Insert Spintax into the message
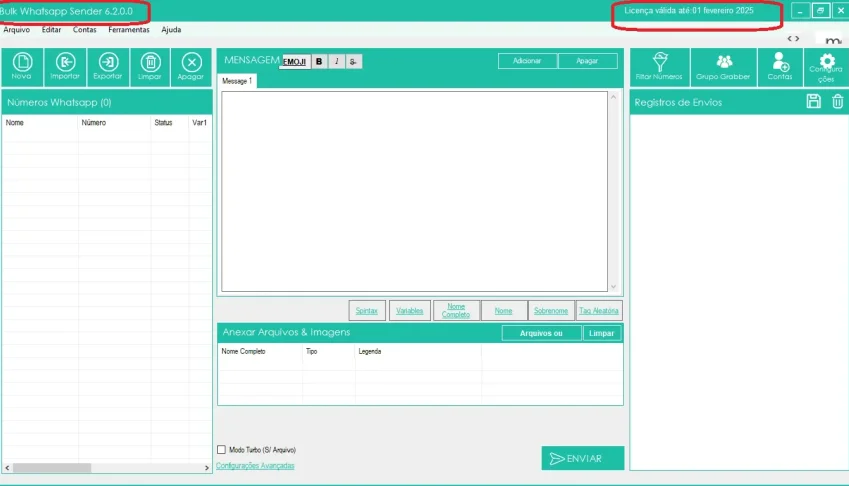849x486 pixels. pos(367,311)
